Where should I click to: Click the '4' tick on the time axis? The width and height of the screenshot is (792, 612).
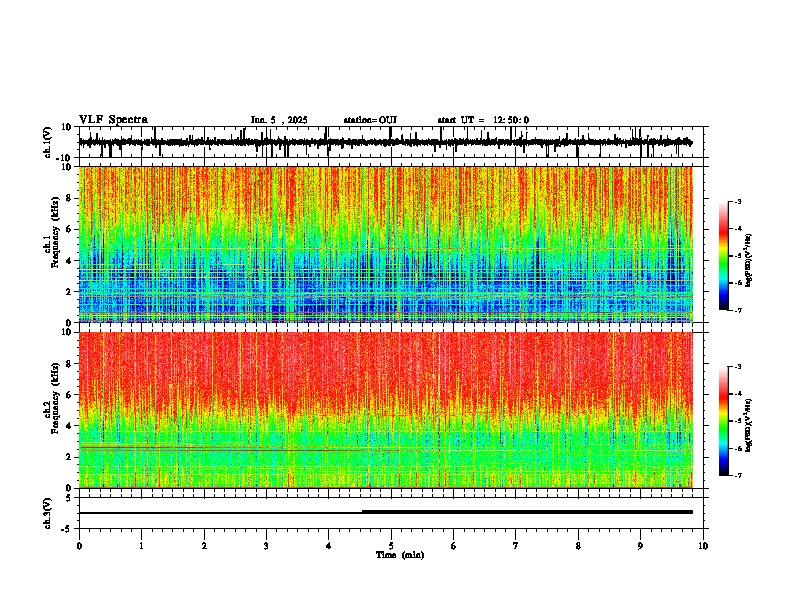pos(329,546)
